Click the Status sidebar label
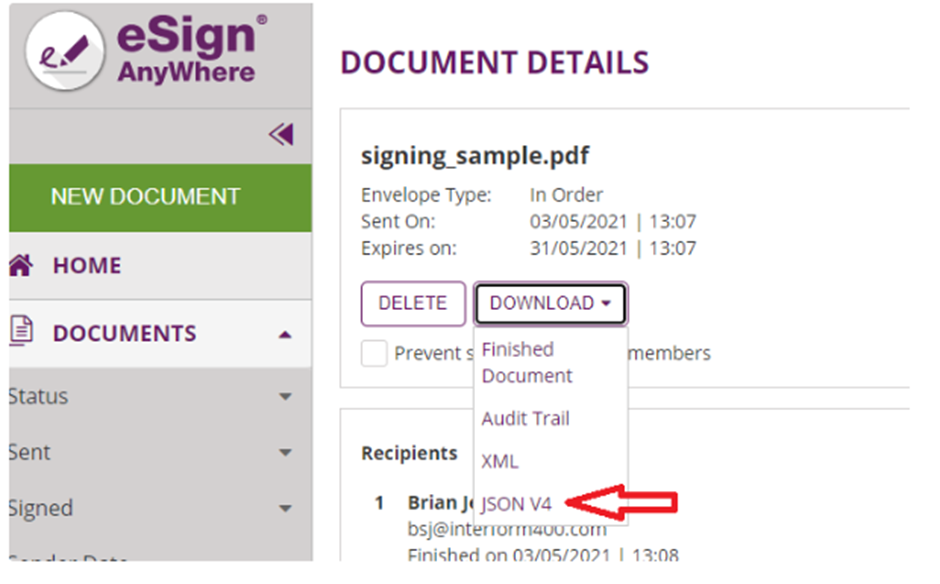 [x=38, y=396]
